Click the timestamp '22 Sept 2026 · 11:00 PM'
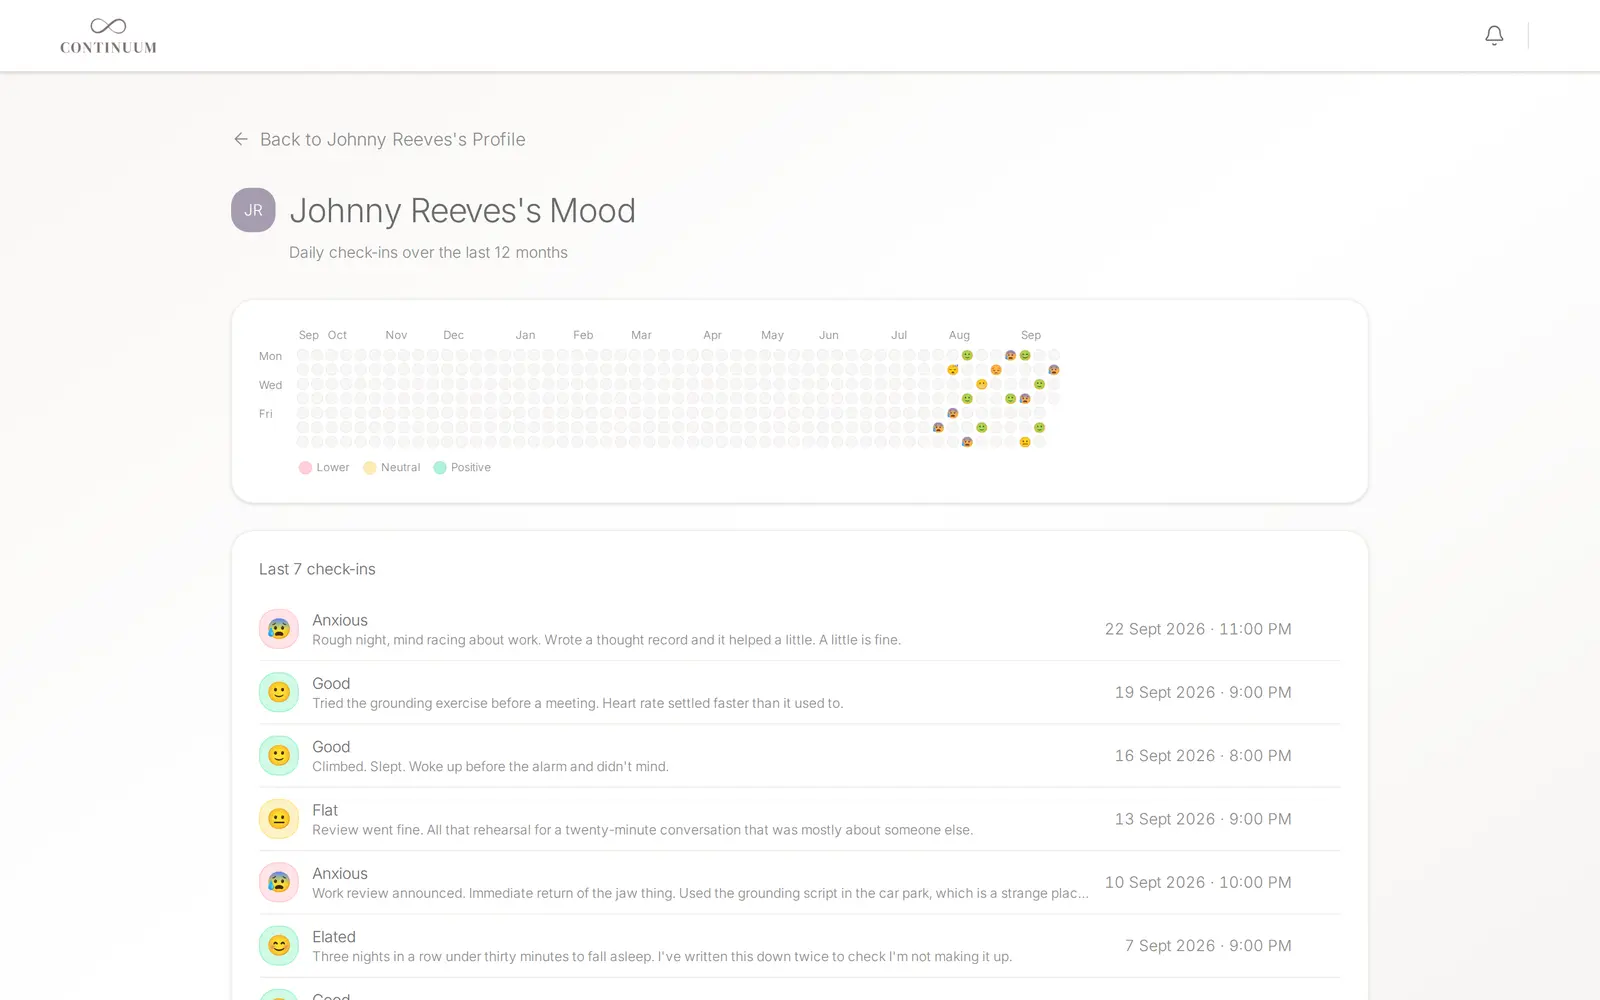 [1198, 629]
